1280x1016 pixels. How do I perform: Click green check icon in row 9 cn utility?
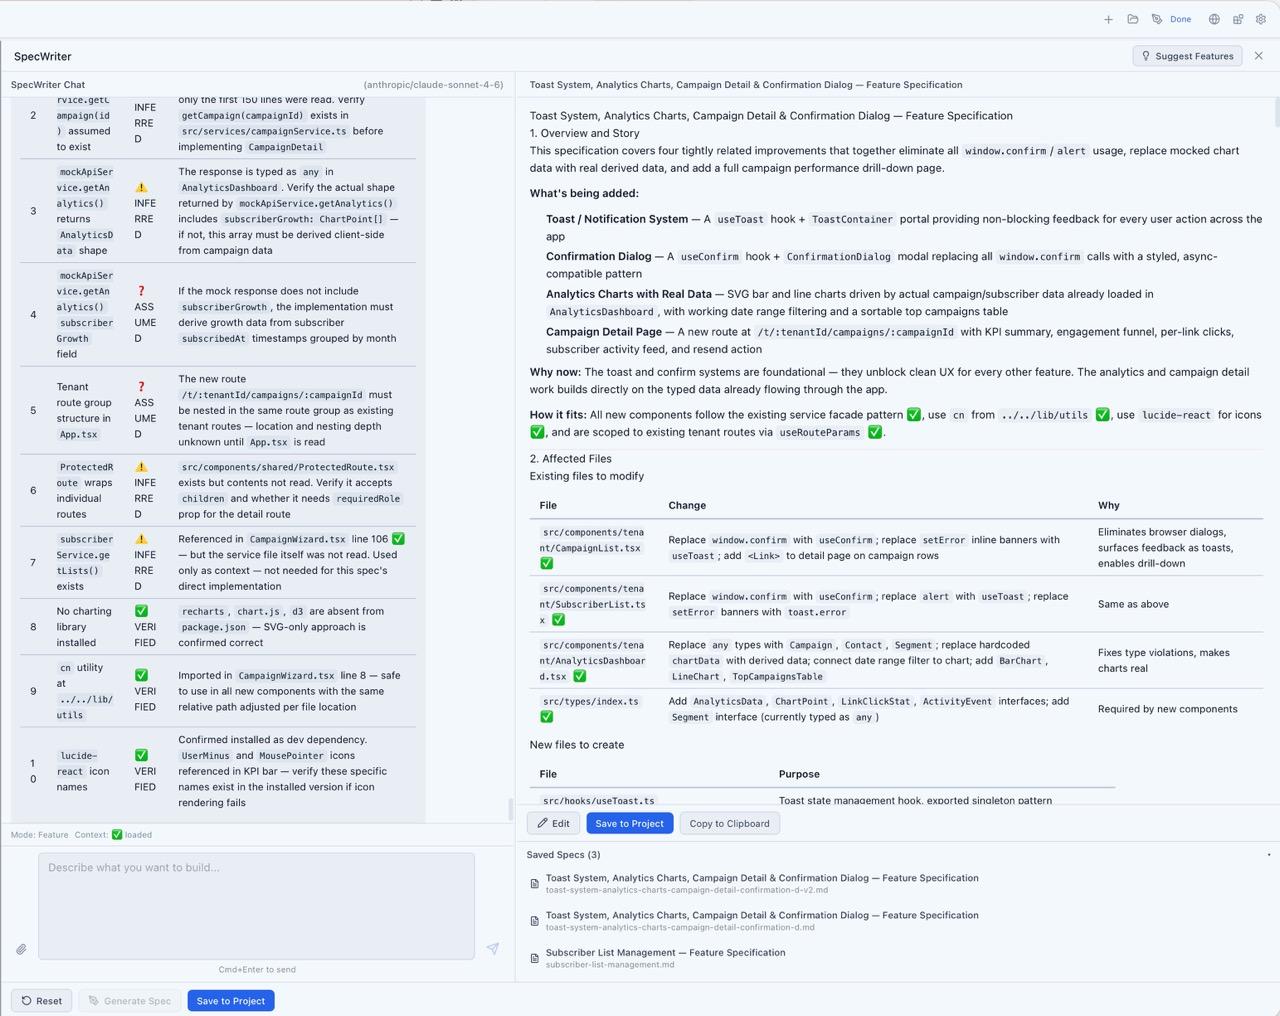click(141, 675)
